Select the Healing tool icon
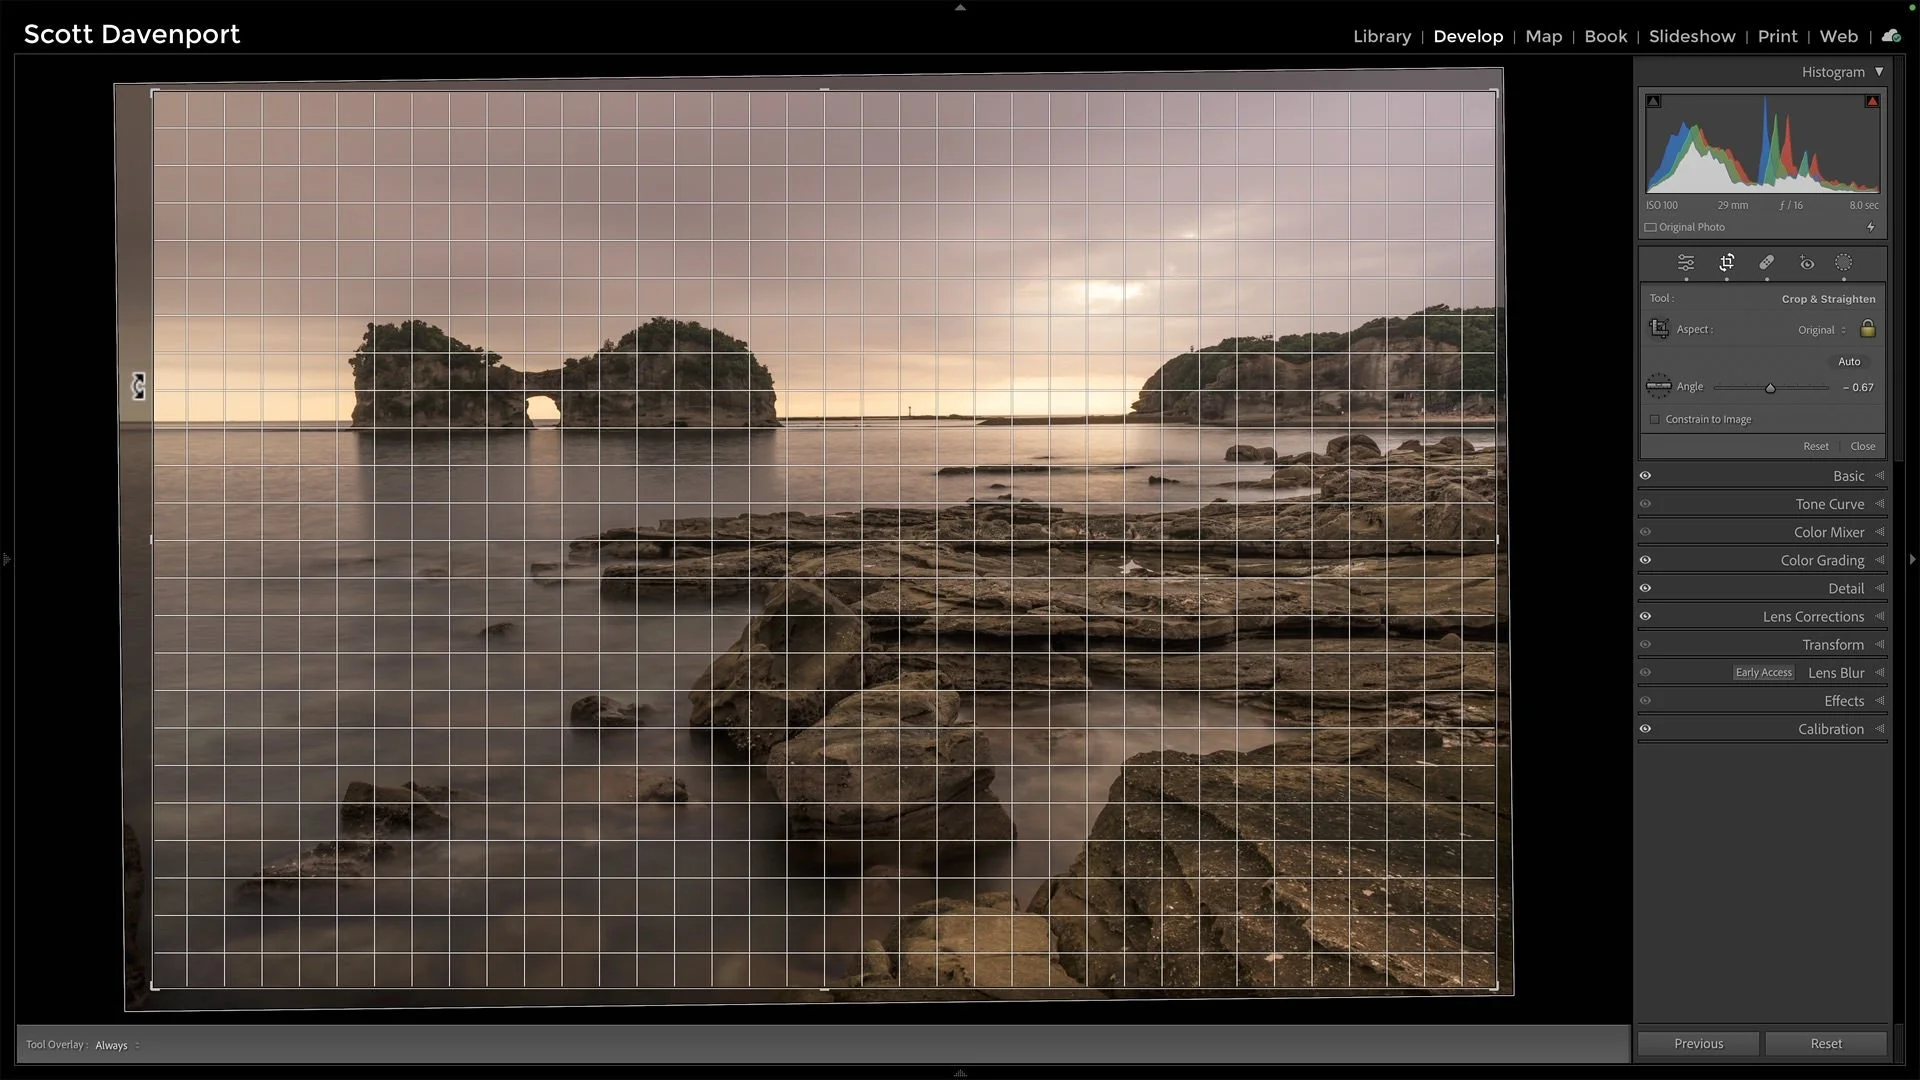The width and height of the screenshot is (1920, 1080). (x=1765, y=263)
